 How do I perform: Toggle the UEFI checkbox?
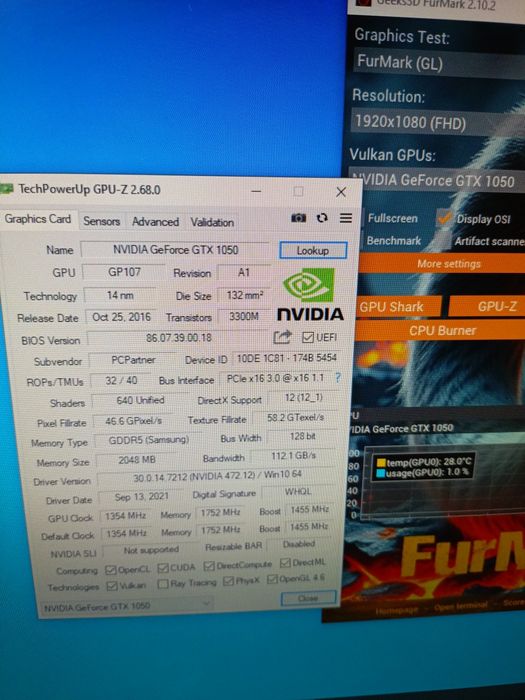(308, 338)
